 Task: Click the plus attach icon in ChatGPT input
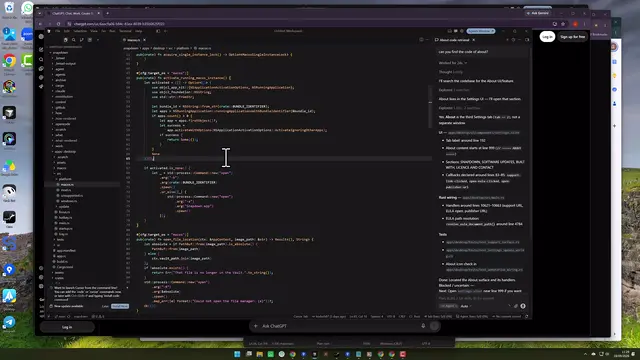click(x=256, y=326)
